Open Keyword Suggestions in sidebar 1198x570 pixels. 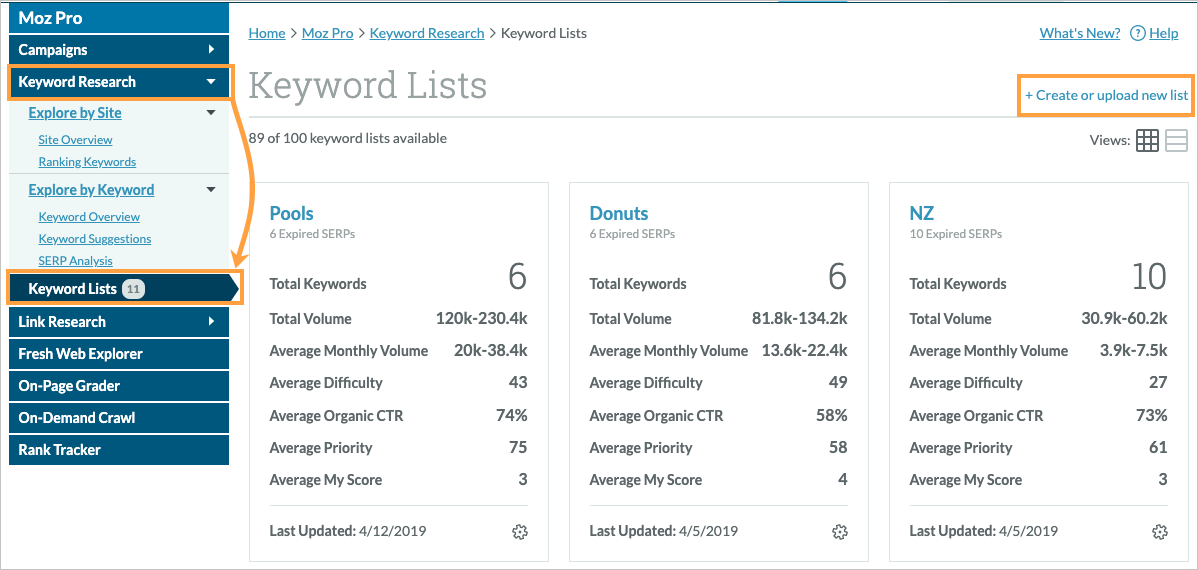95,239
